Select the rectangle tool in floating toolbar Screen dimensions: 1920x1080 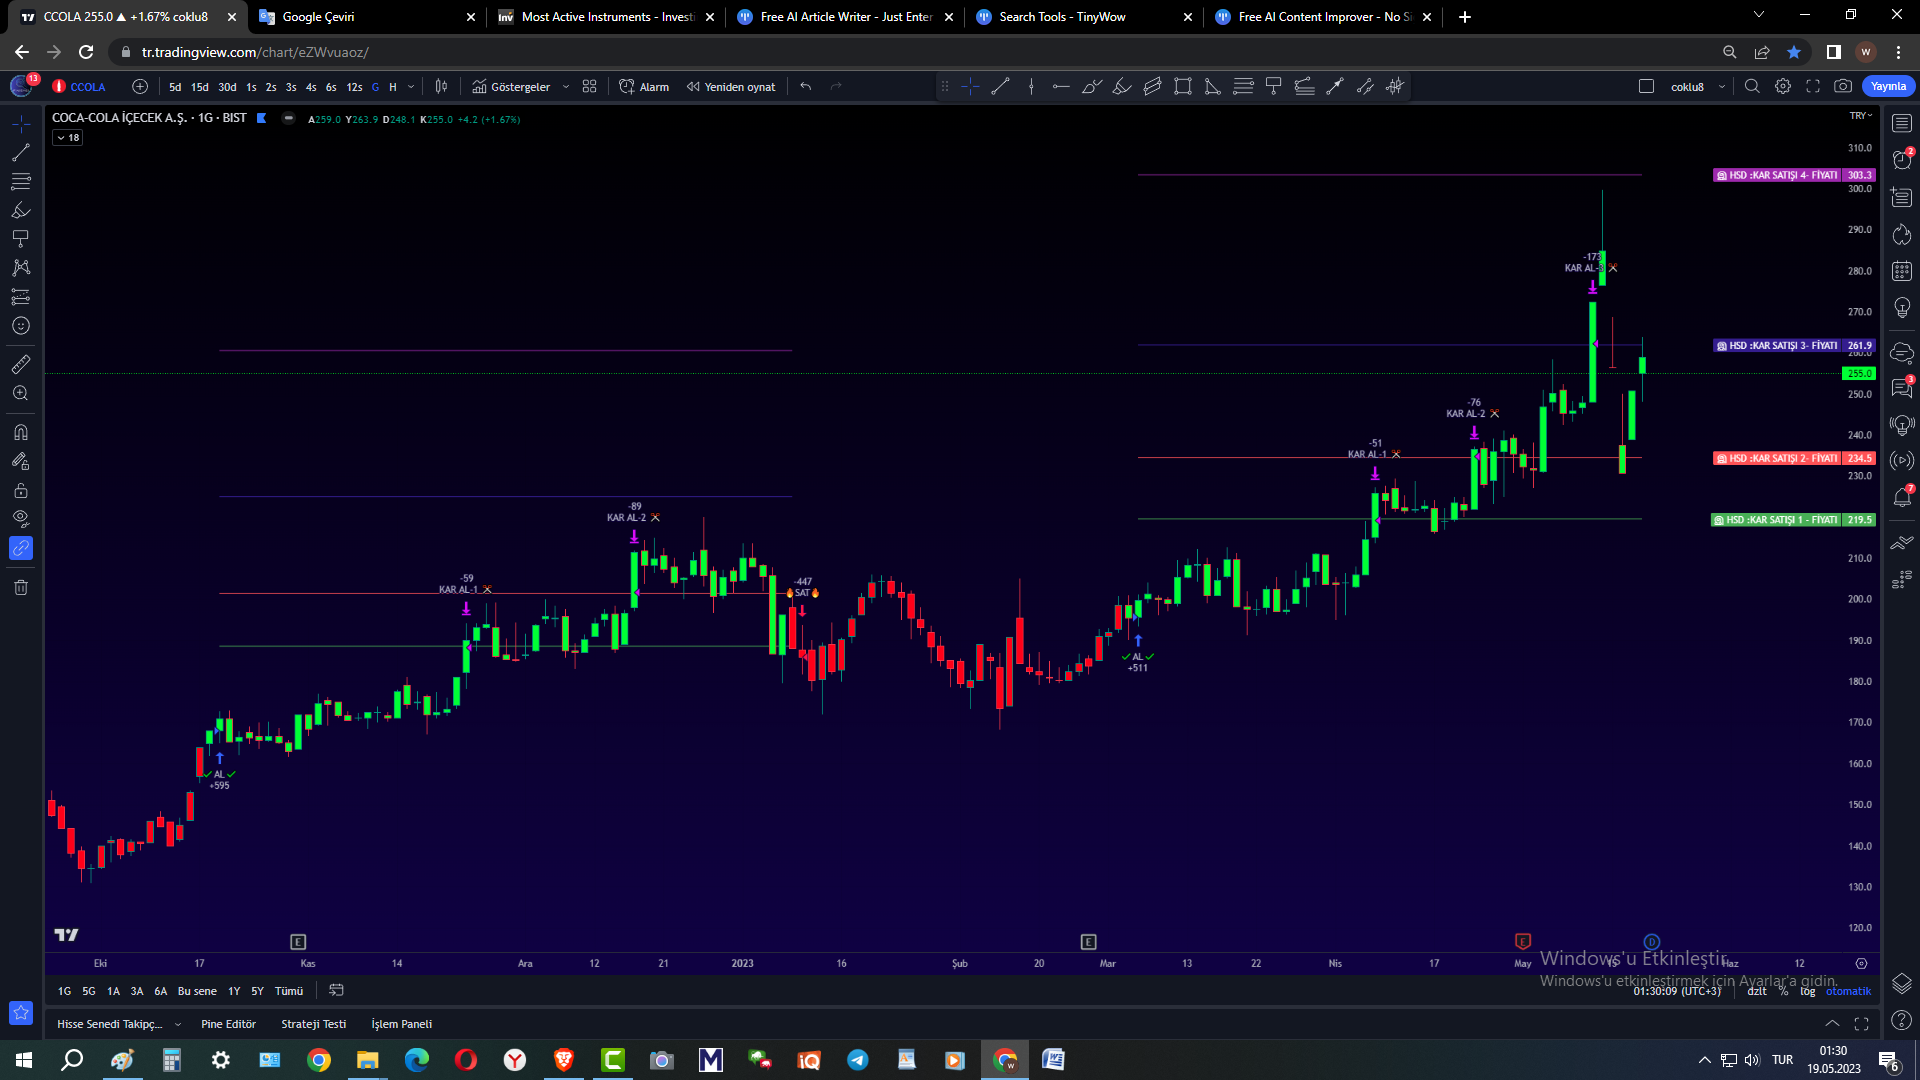click(x=1183, y=87)
